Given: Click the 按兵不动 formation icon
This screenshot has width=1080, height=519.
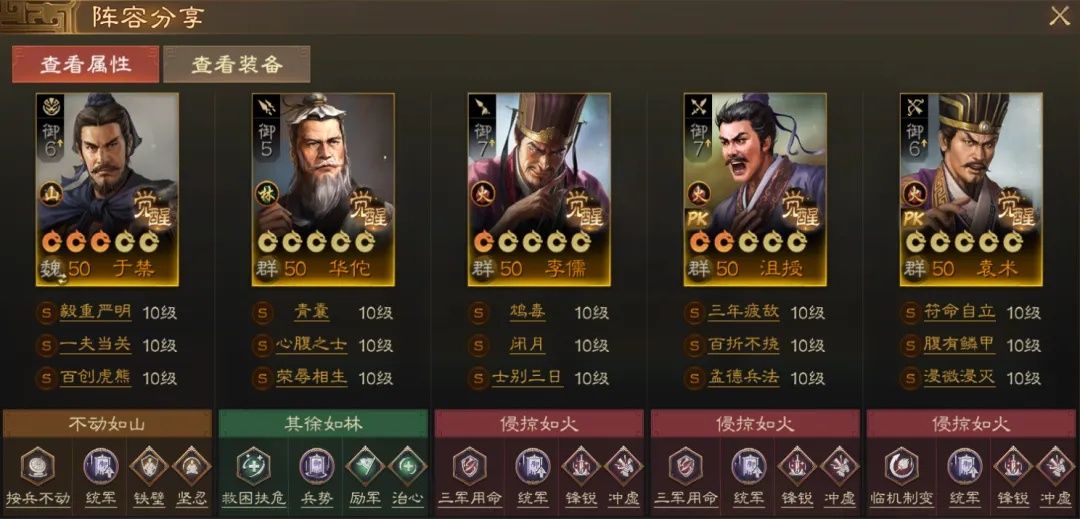Looking at the screenshot, I should [x=38, y=466].
